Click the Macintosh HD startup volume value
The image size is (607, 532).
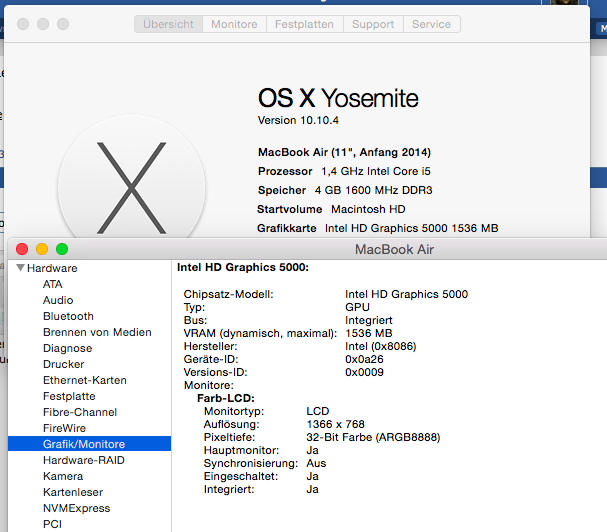[368, 209]
